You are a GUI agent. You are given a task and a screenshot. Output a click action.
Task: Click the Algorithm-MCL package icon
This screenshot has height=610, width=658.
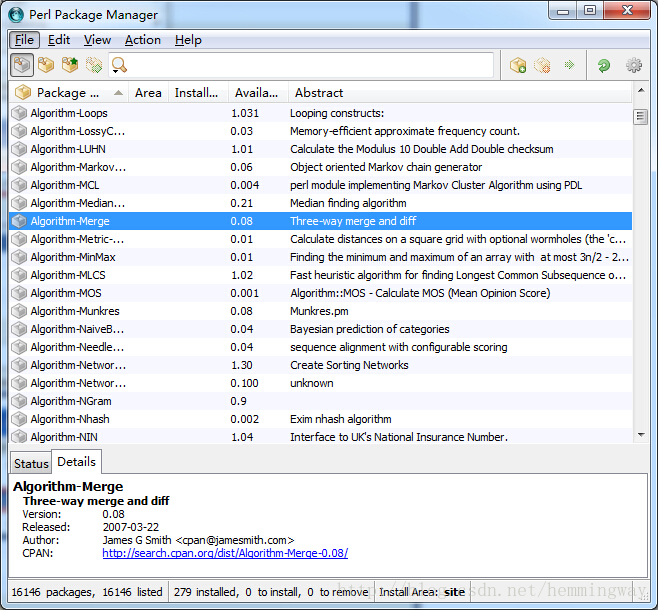19,185
